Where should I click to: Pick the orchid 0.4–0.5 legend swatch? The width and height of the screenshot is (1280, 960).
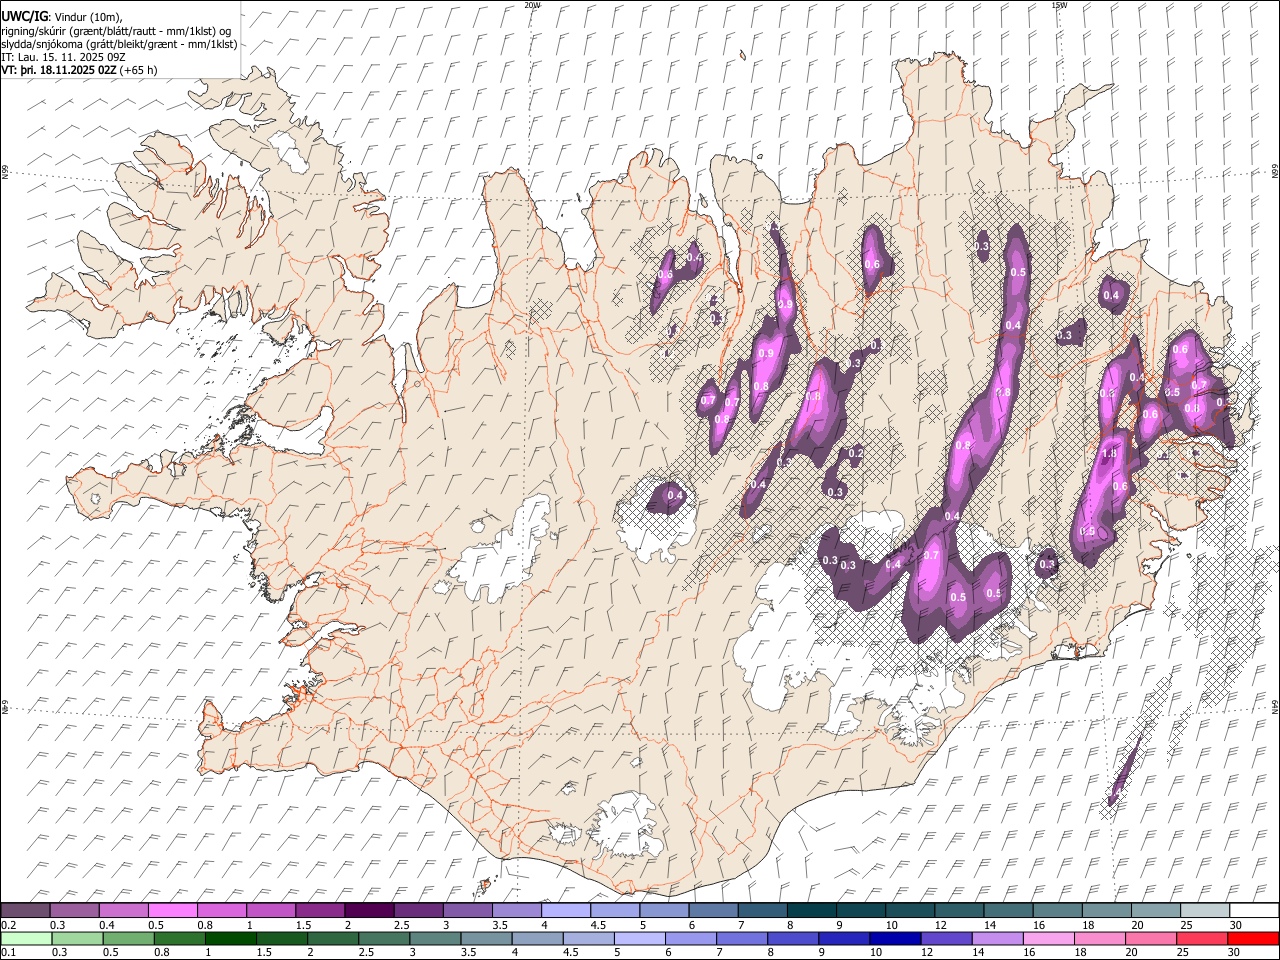pos(123,911)
